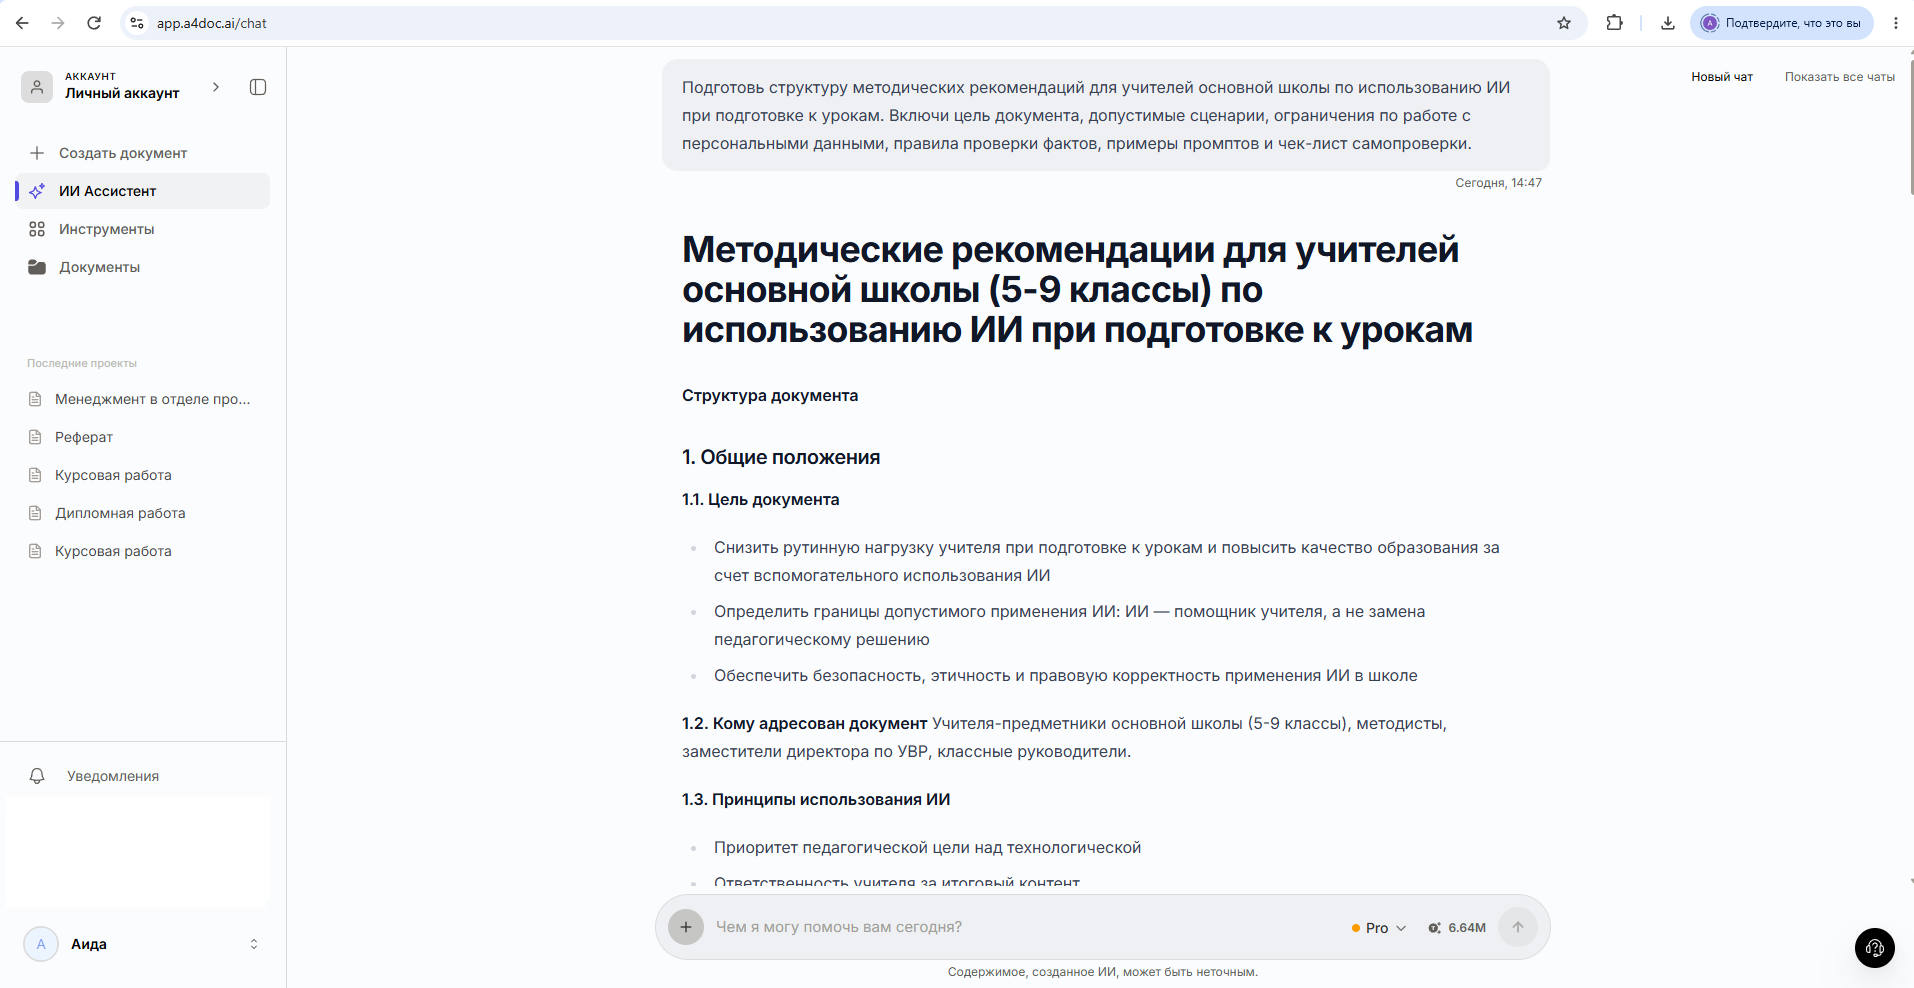This screenshot has width=1914, height=988.
Task: Click document icon beside Дипломная работа
Action: (x=35, y=513)
